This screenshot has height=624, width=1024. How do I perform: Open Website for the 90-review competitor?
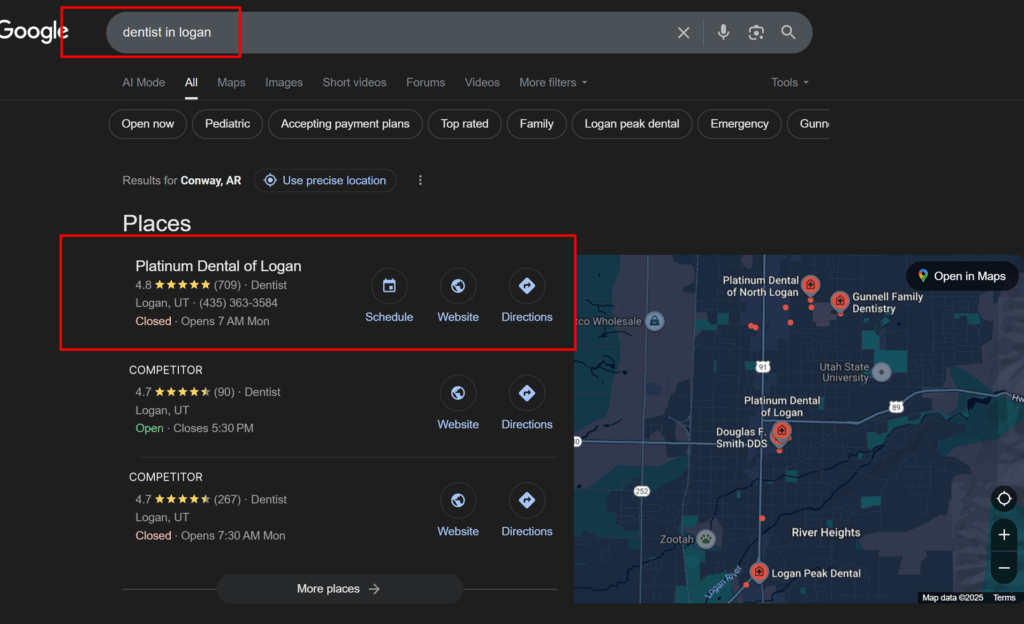pos(458,393)
